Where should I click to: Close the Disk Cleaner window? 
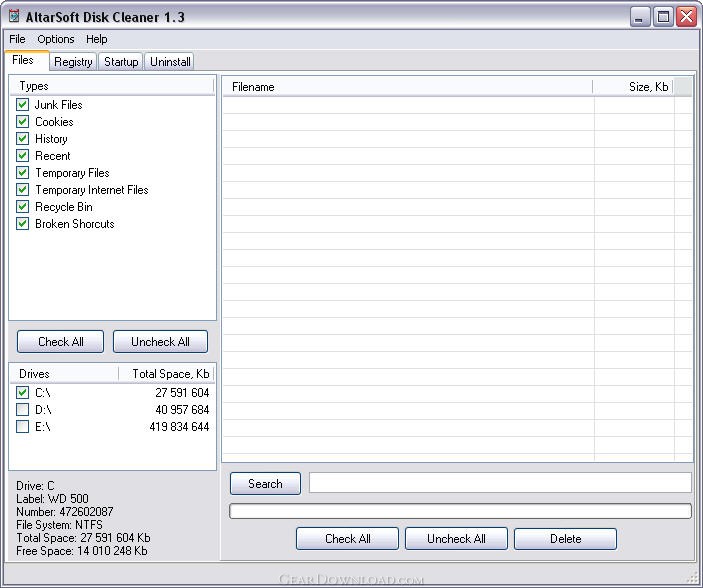click(x=686, y=17)
